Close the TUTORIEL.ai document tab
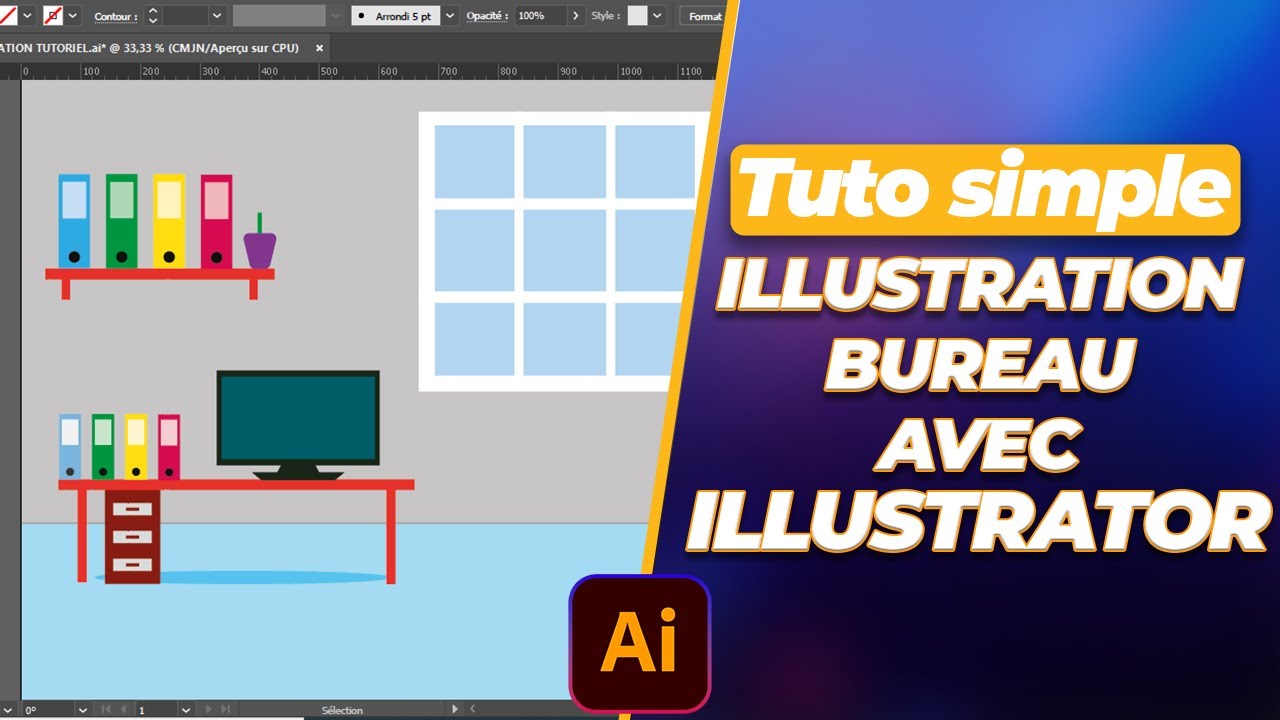Image resolution: width=1280 pixels, height=720 pixels. pos(320,47)
